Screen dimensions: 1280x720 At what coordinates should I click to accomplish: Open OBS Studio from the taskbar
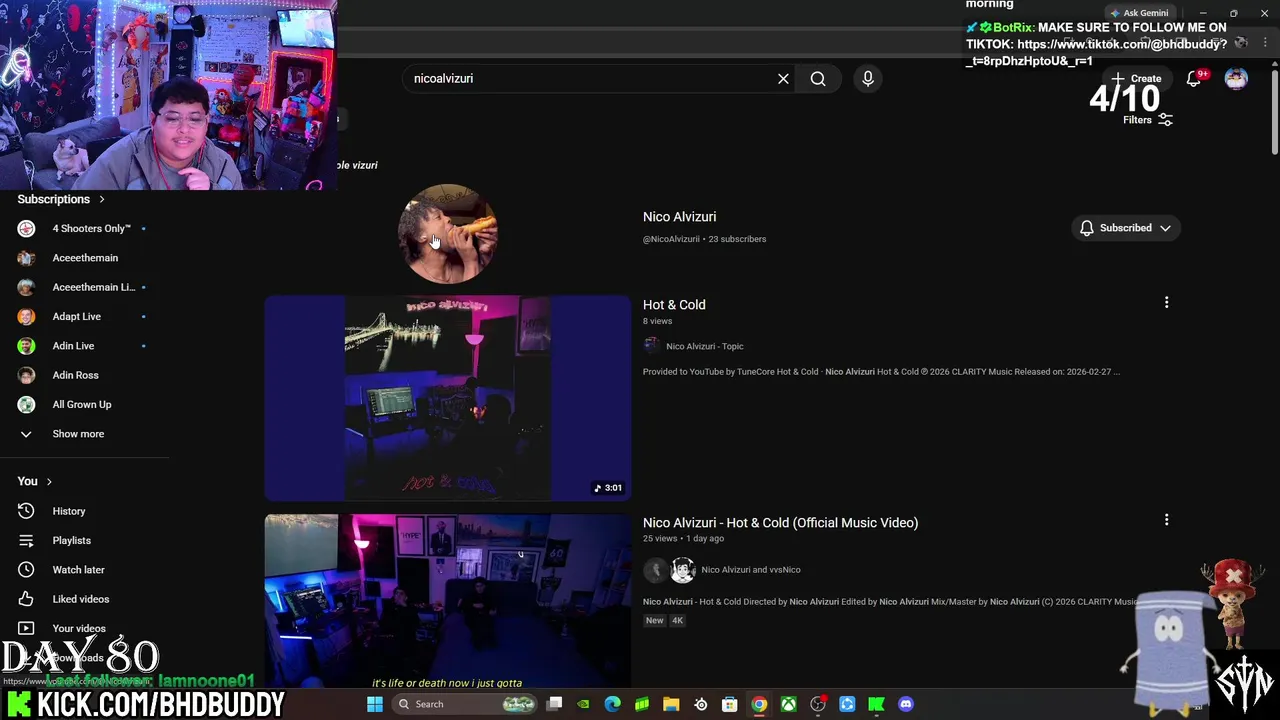[x=818, y=704]
